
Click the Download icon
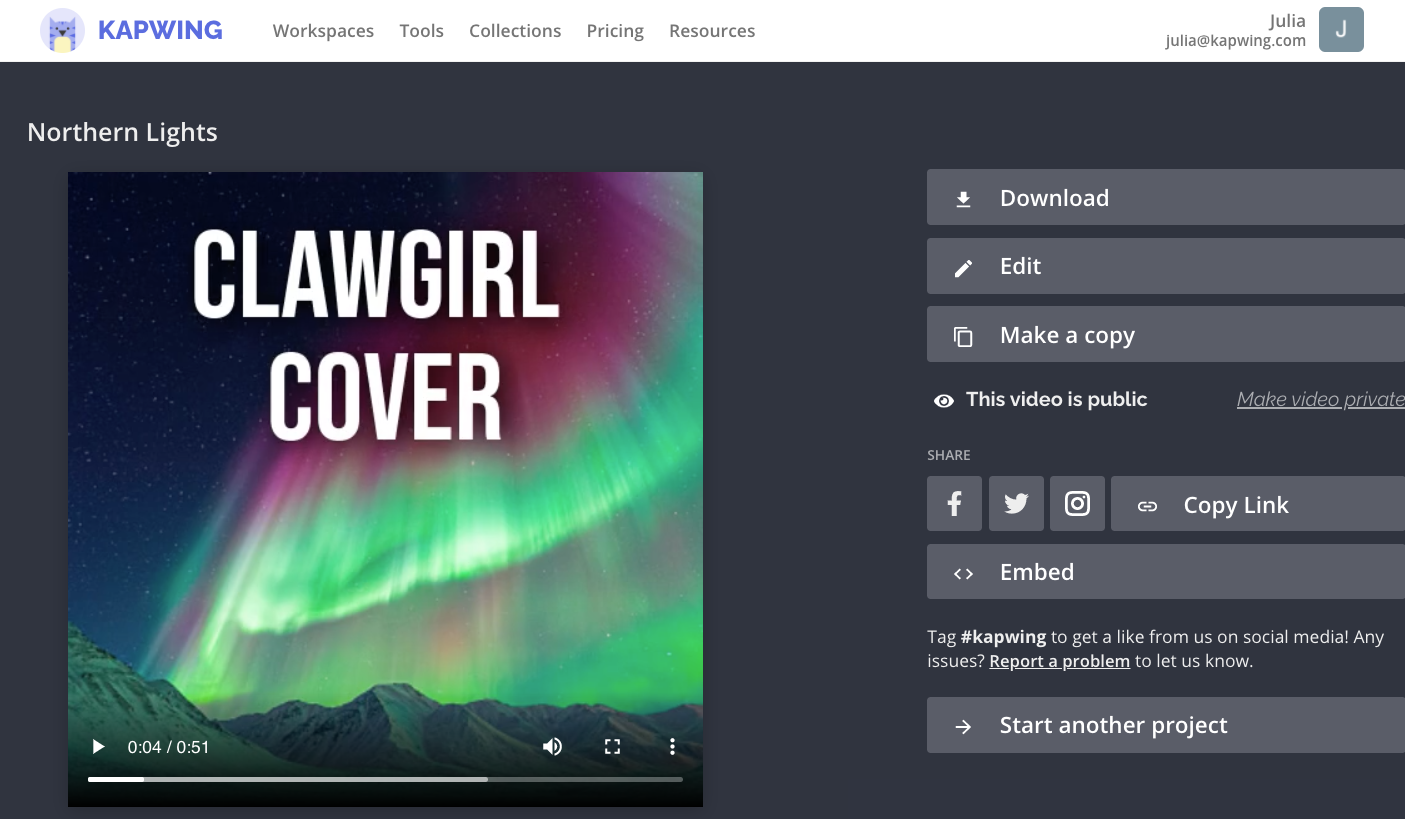pyautogui.click(x=963, y=197)
